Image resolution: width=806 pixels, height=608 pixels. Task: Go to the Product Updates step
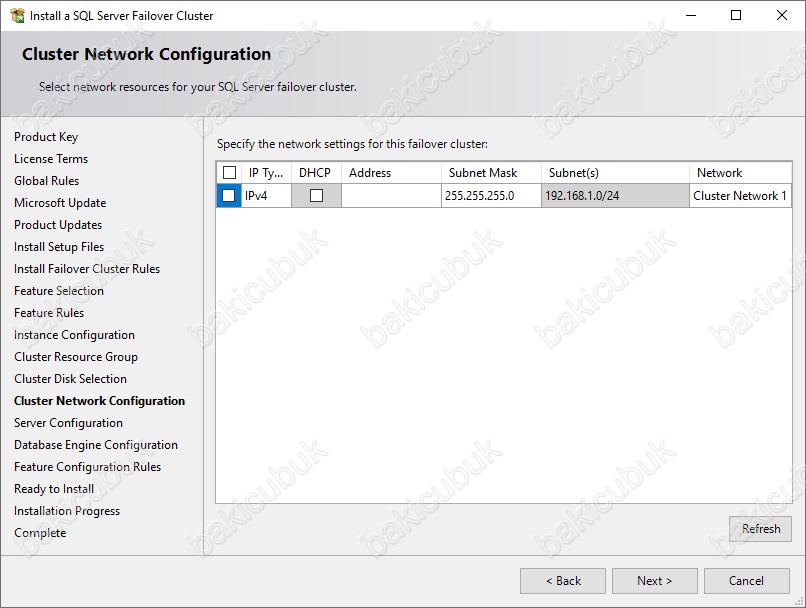click(58, 225)
